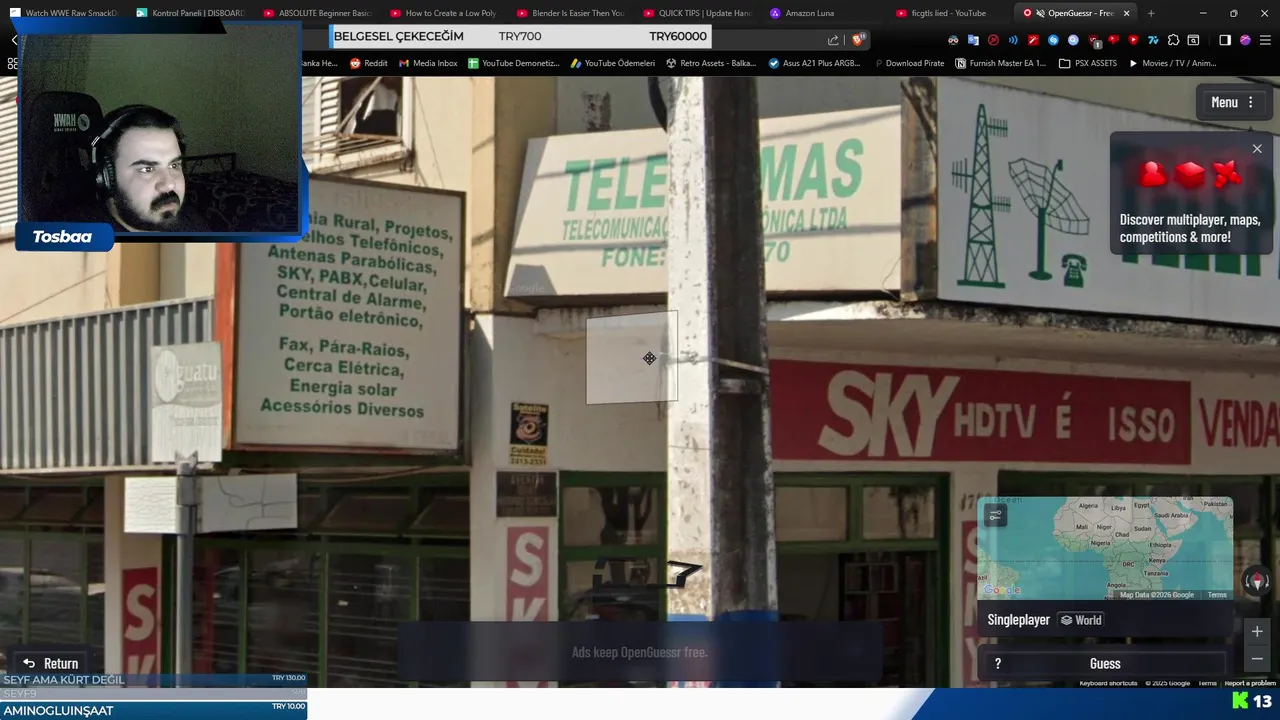This screenshot has height=720, width=1280.
Task: Click the 7tv extension icon
Action: 1153,40
